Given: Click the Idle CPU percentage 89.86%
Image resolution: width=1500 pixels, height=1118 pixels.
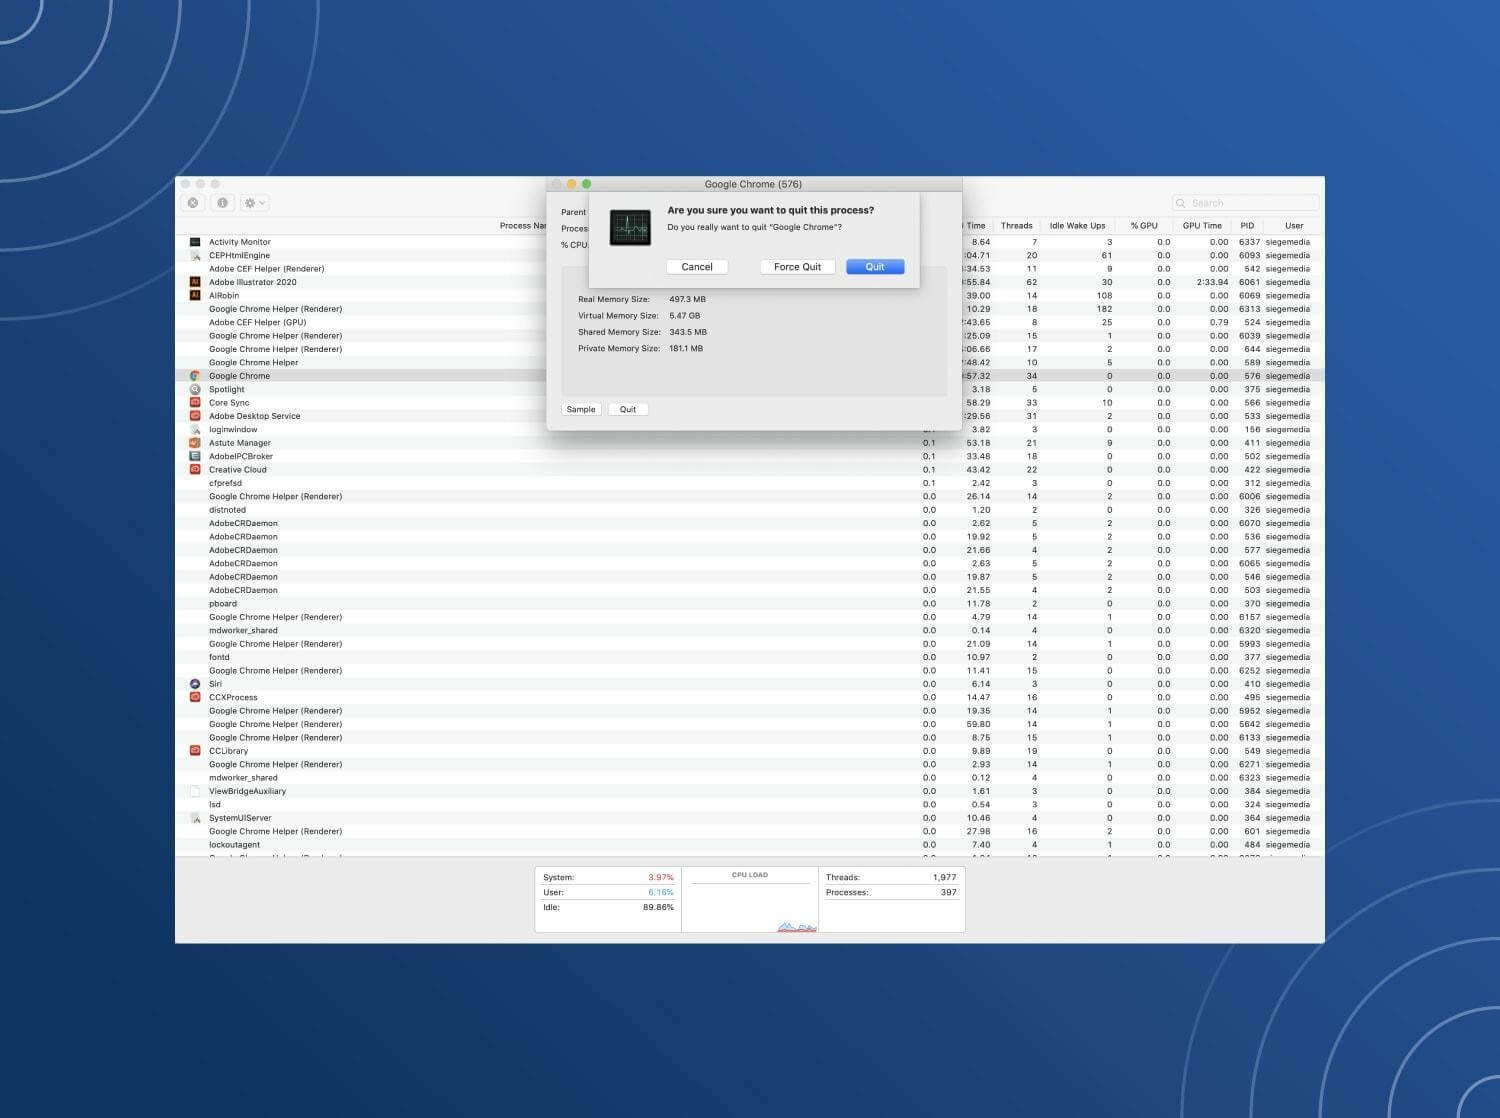Looking at the screenshot, I should click(x=658, y=907).
